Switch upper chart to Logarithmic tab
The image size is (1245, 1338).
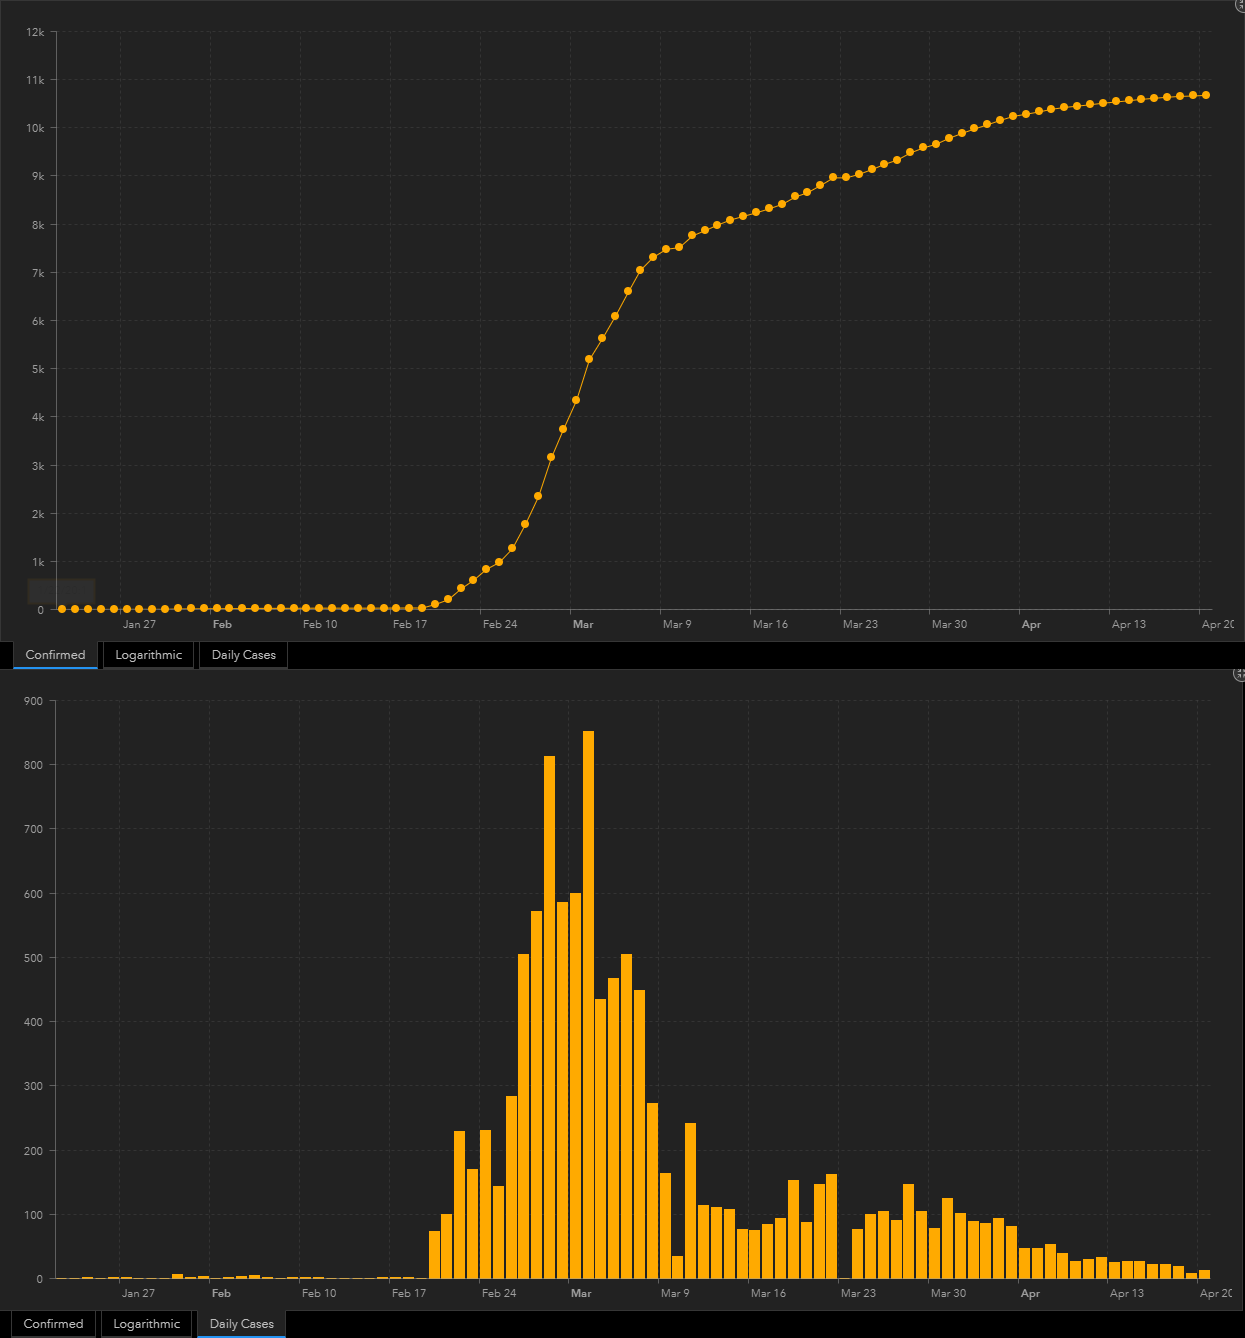click(148, 655)
